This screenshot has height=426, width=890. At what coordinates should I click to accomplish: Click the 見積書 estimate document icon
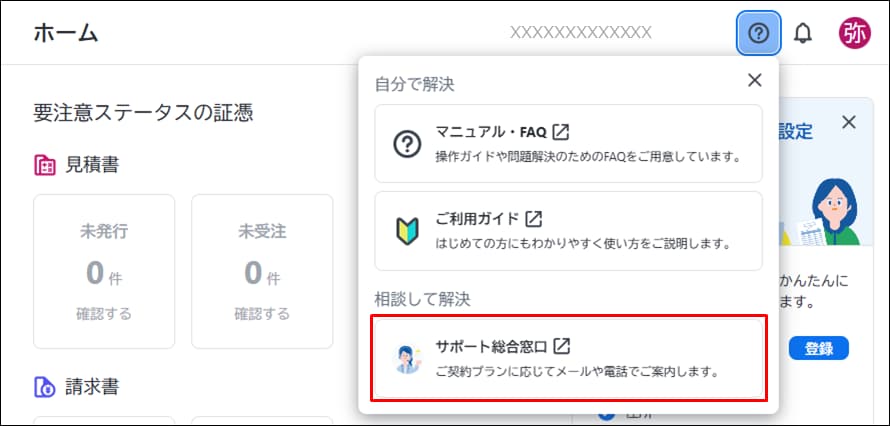click(44, 165)
